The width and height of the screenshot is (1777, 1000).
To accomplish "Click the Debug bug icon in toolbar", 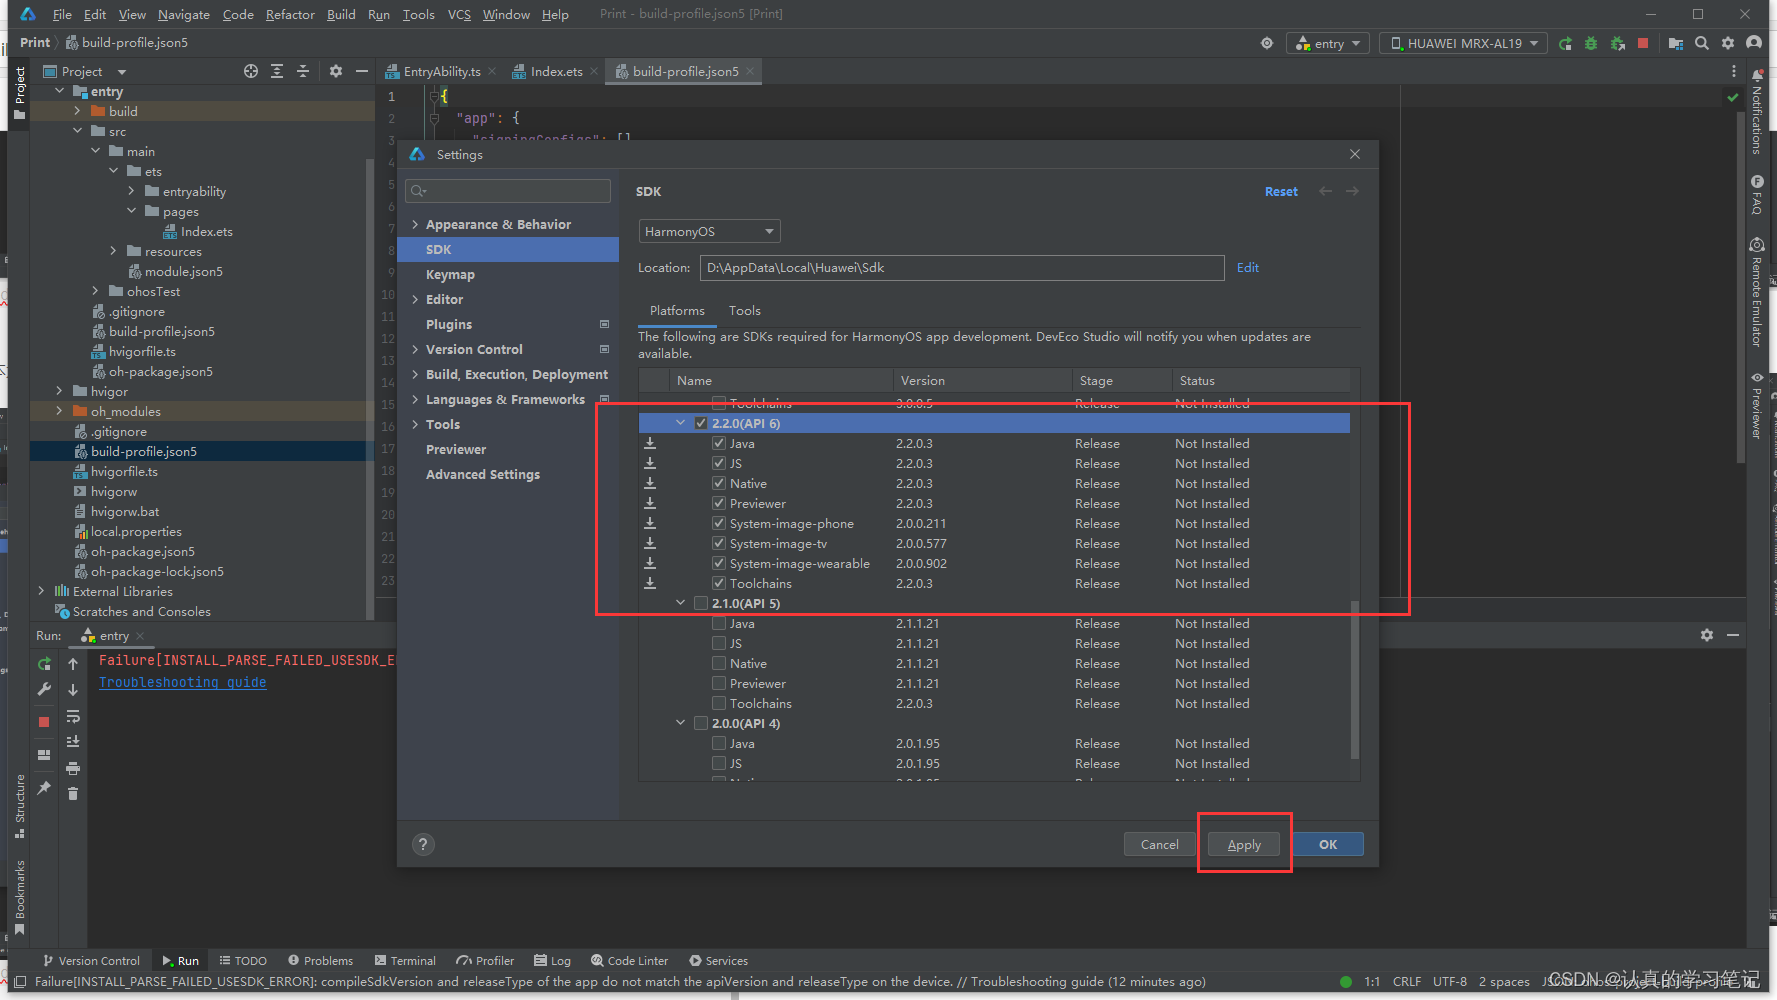I will 1591,43.
